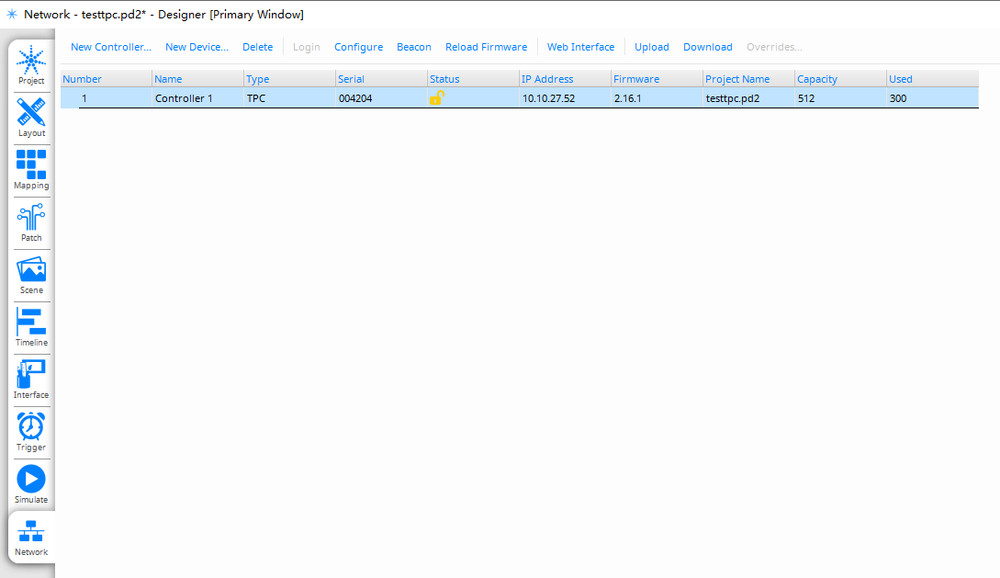Screen dimensions: 1000x578
Task: Open Configure for the controller
Action: 358,47
